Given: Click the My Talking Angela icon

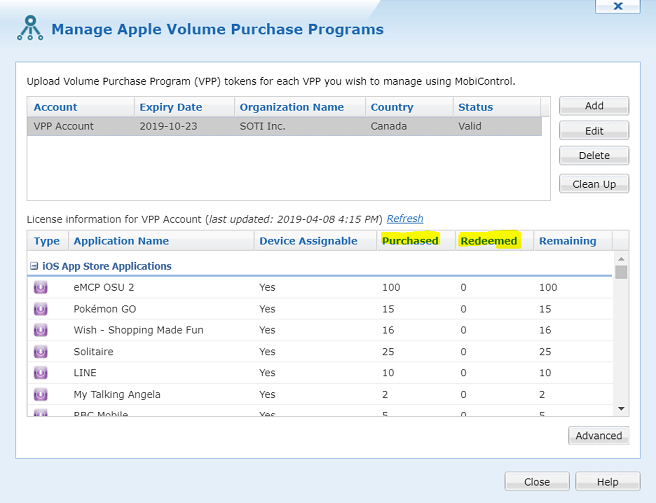Looking at the screenshot, I should [41, 394].
